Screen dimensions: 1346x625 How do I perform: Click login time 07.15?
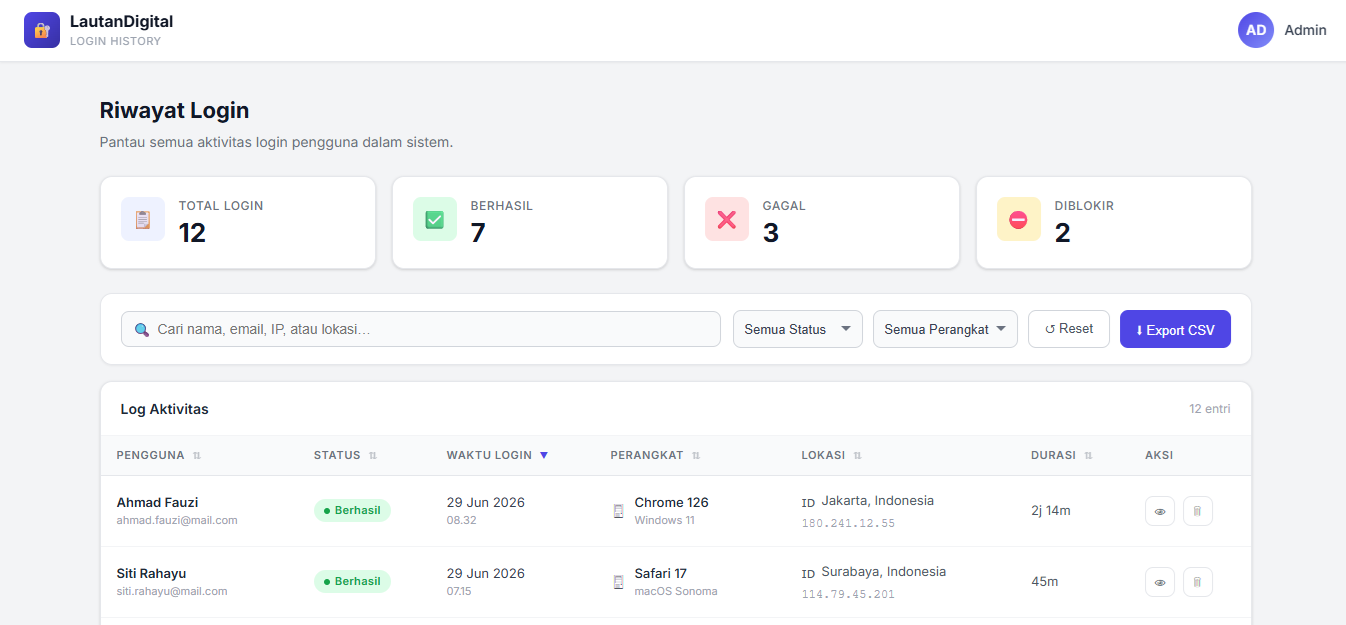coord(459,591)
